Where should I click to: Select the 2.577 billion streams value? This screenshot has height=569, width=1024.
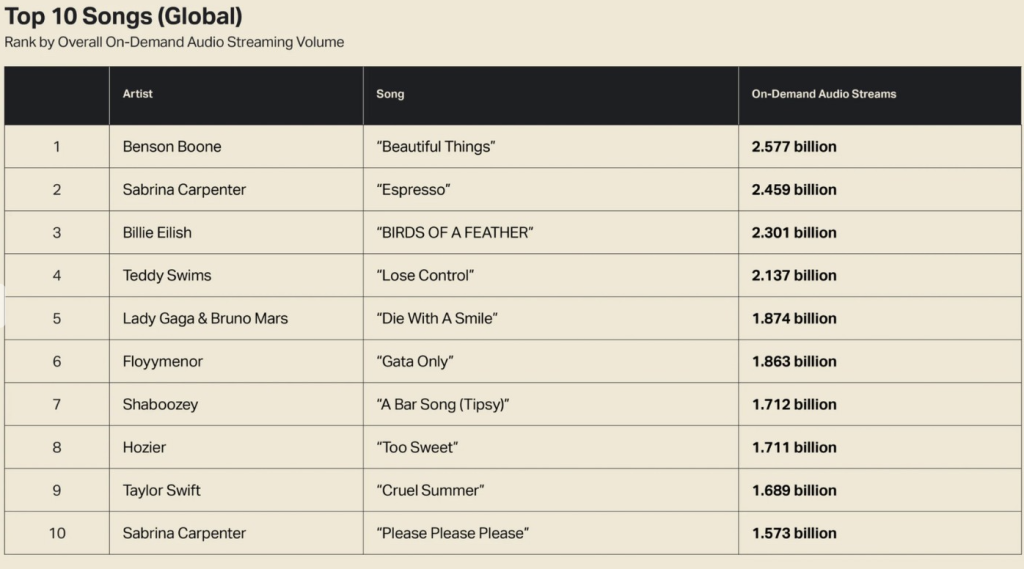click(794, 147)
